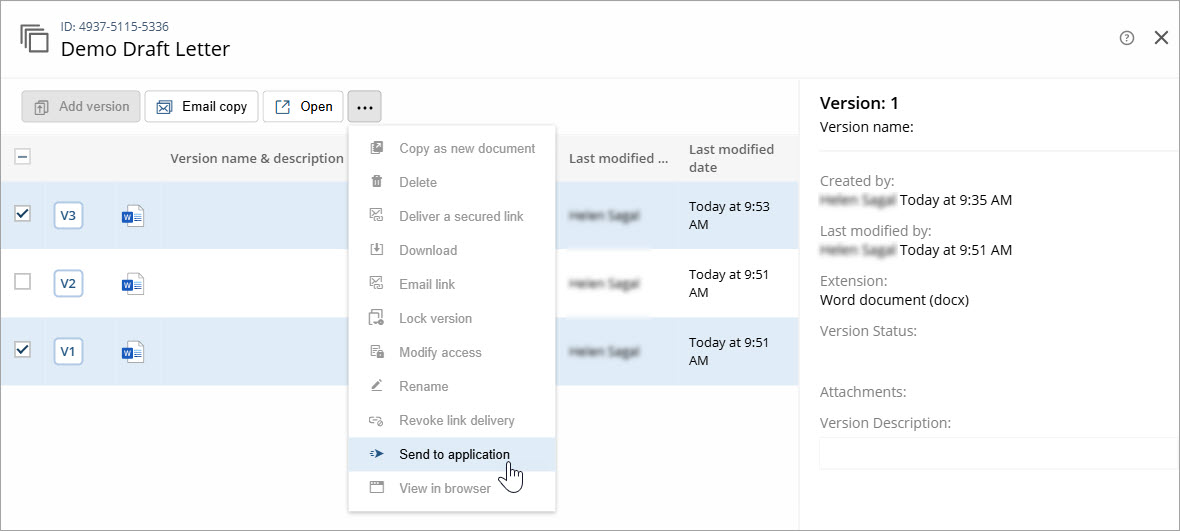Click the Modify access icon
The width and height of the screenshot is (1180, 531).
coord(377,352)
